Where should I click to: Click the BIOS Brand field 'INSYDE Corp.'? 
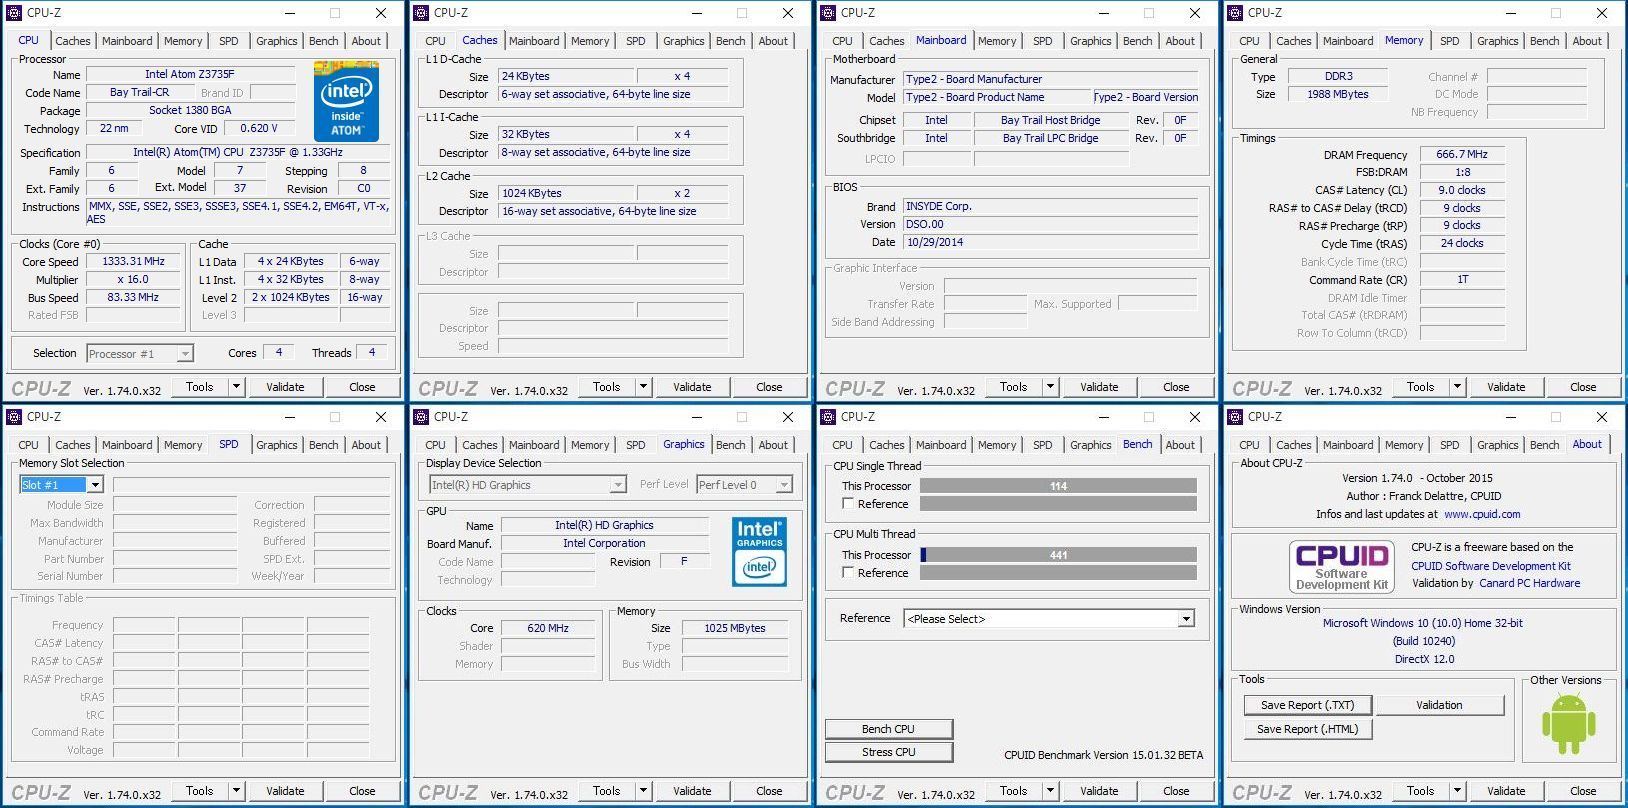(x=1050, y=206)
